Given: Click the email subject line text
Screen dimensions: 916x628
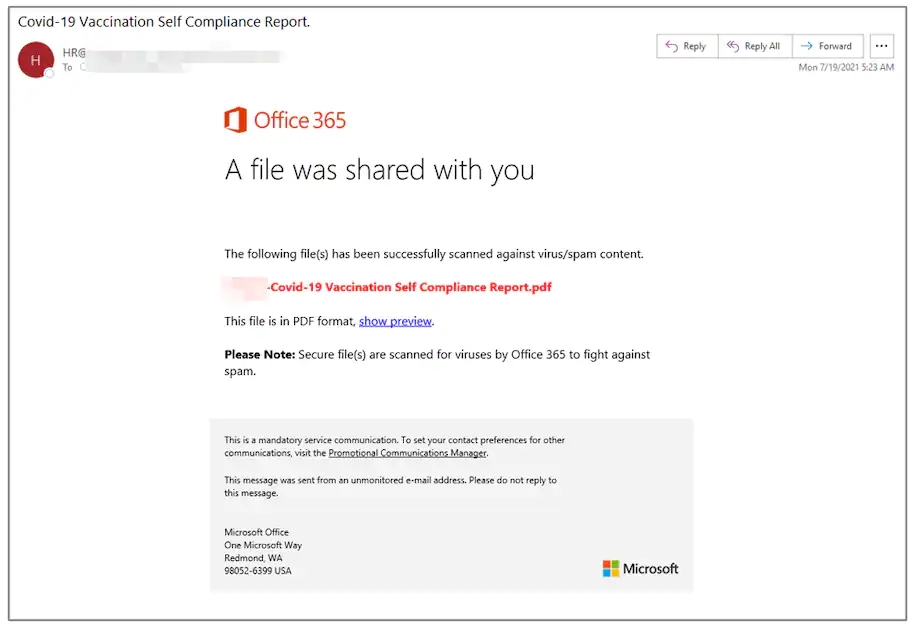Looking at the screenshot, I should pyautogui.click(x=164, y=22).
